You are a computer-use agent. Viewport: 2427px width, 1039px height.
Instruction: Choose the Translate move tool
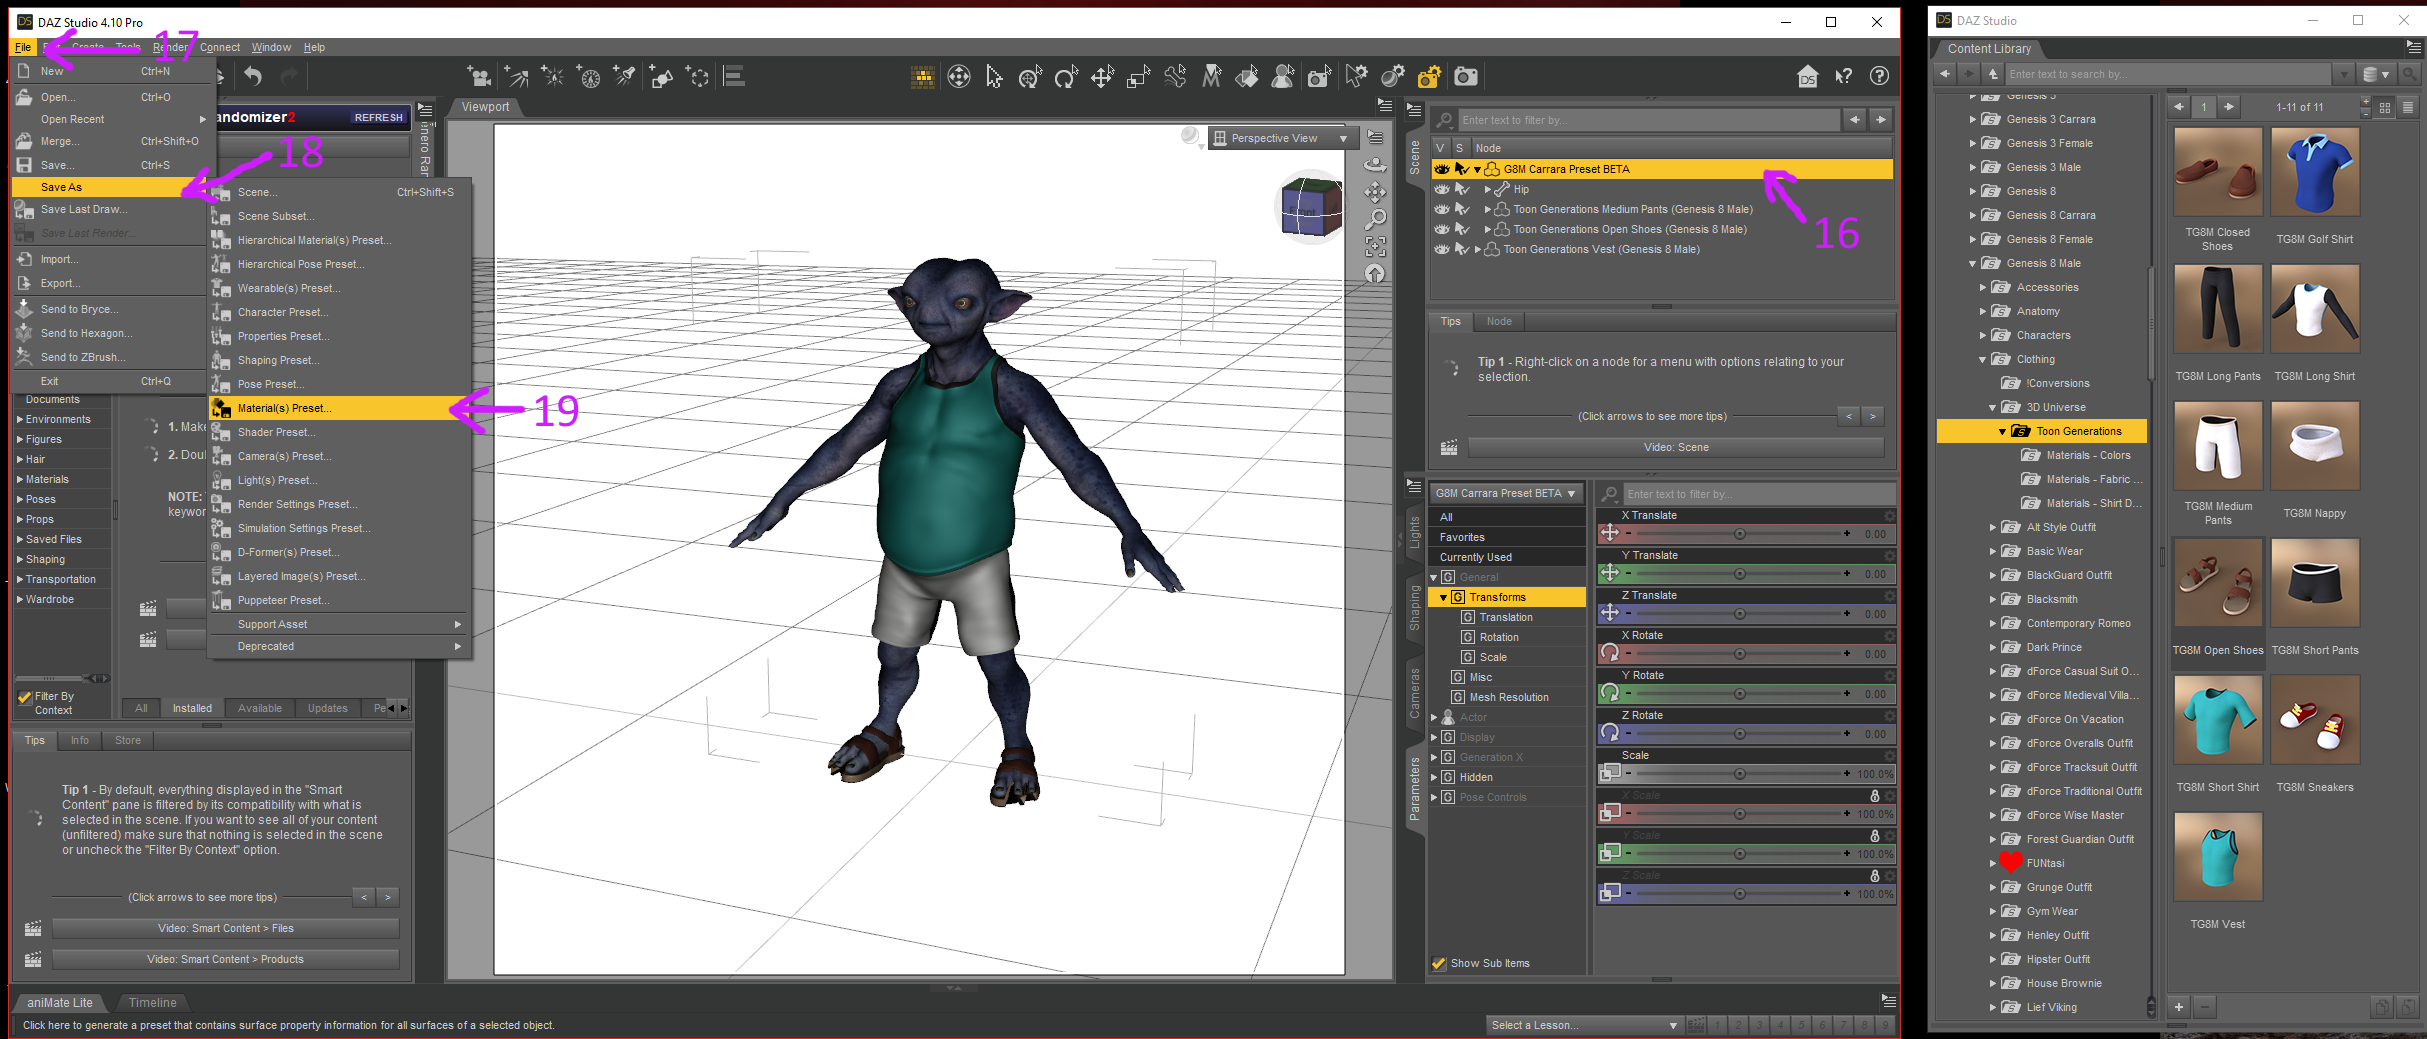click(1102, 77)
